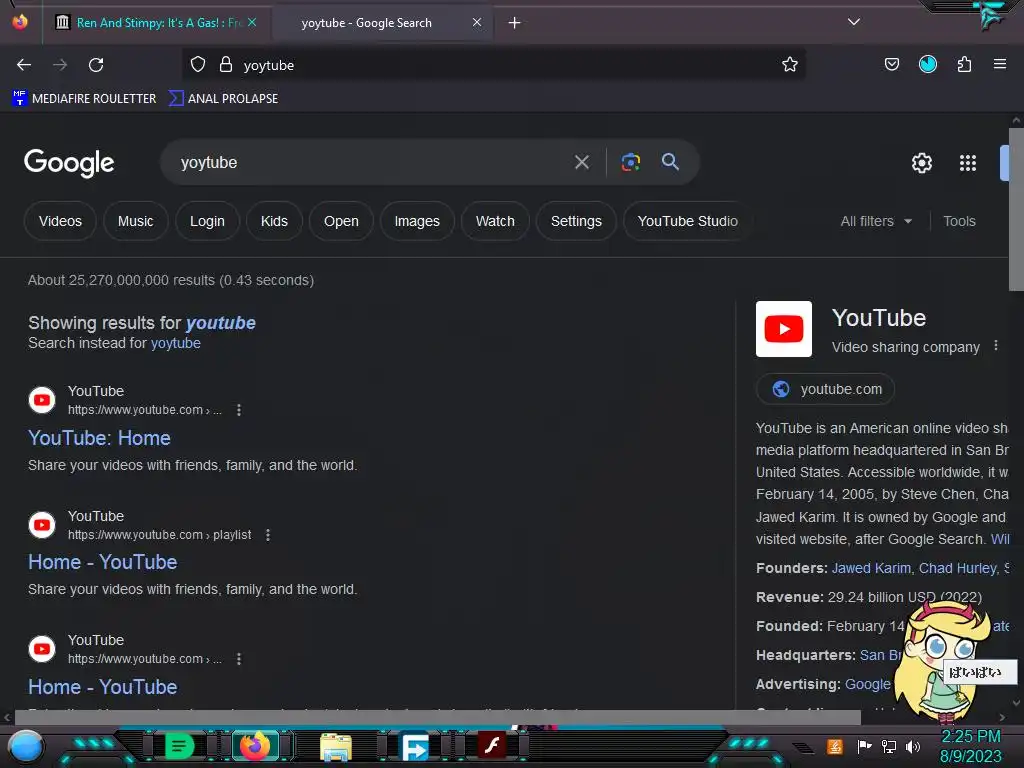Select the Kids filter chip
This screenshot has width=1024, height=768.
tap(274, 221)
